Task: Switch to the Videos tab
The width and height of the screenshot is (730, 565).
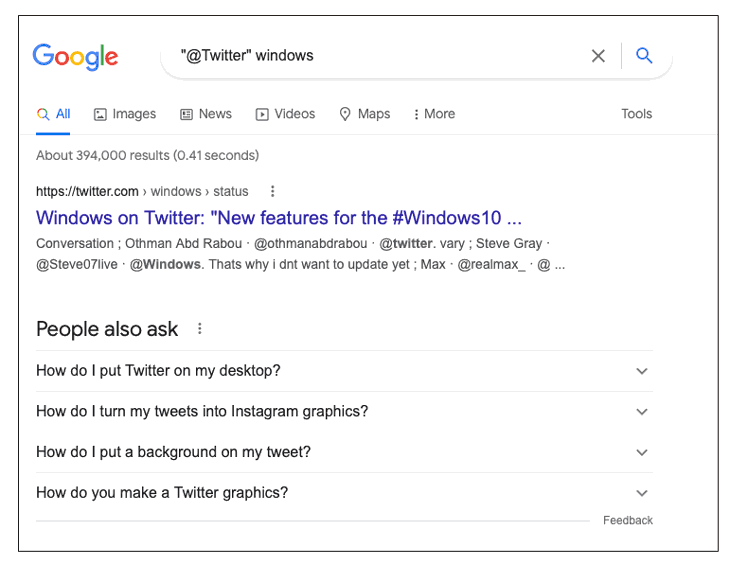Action: point(285,114)
